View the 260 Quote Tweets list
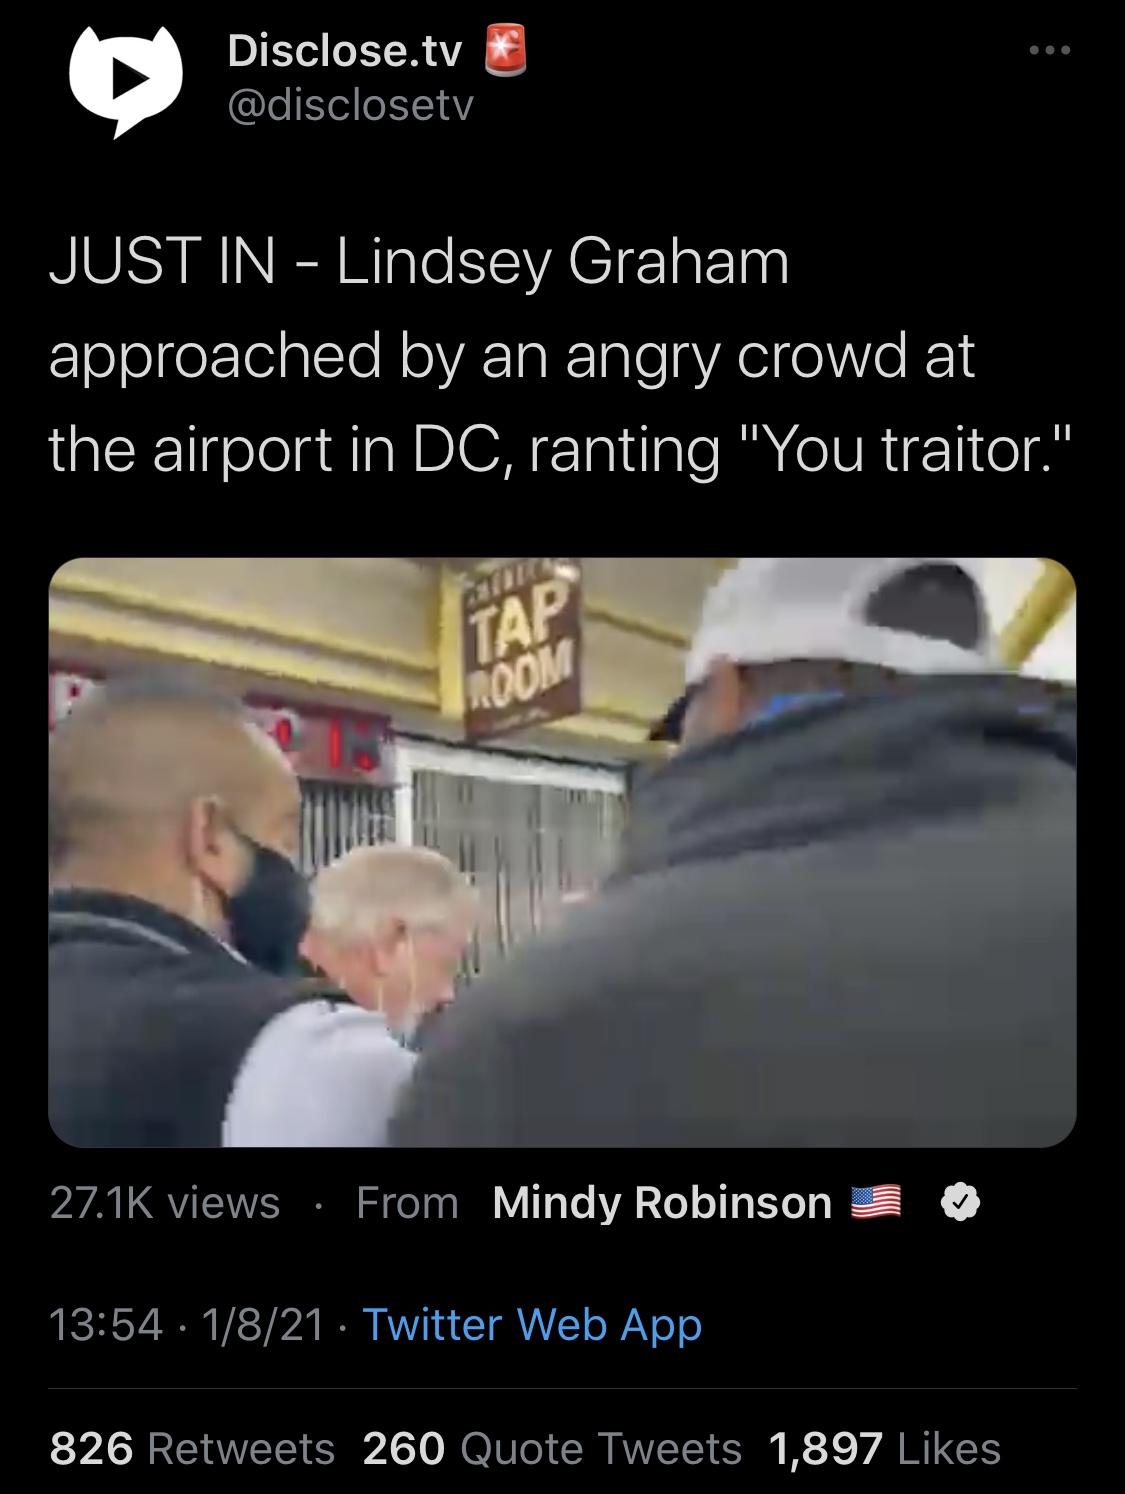The height and width of the screenshot is (1494, 1125). [x=553, y=1449]
